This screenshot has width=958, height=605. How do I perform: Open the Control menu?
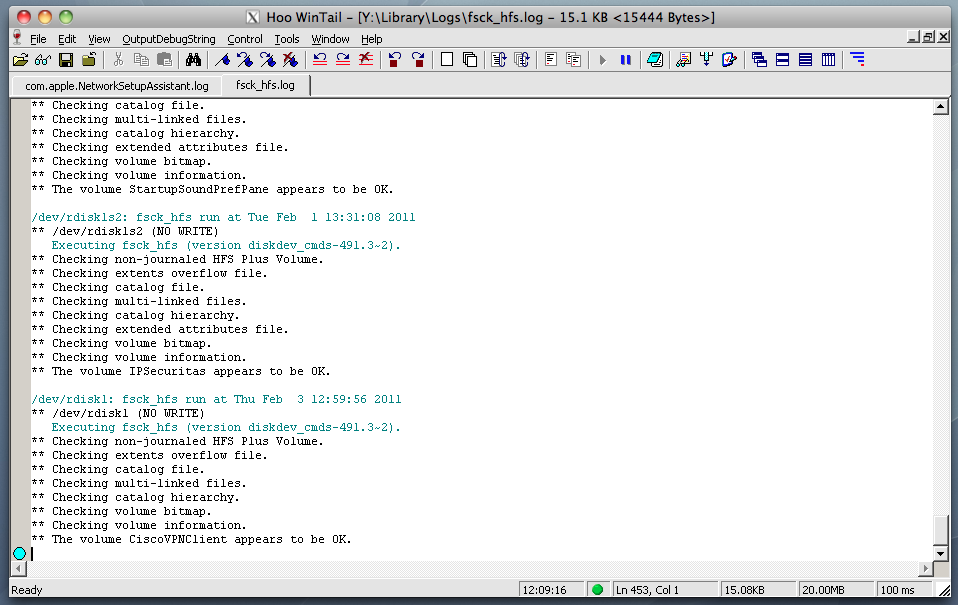tap(245, 39)
